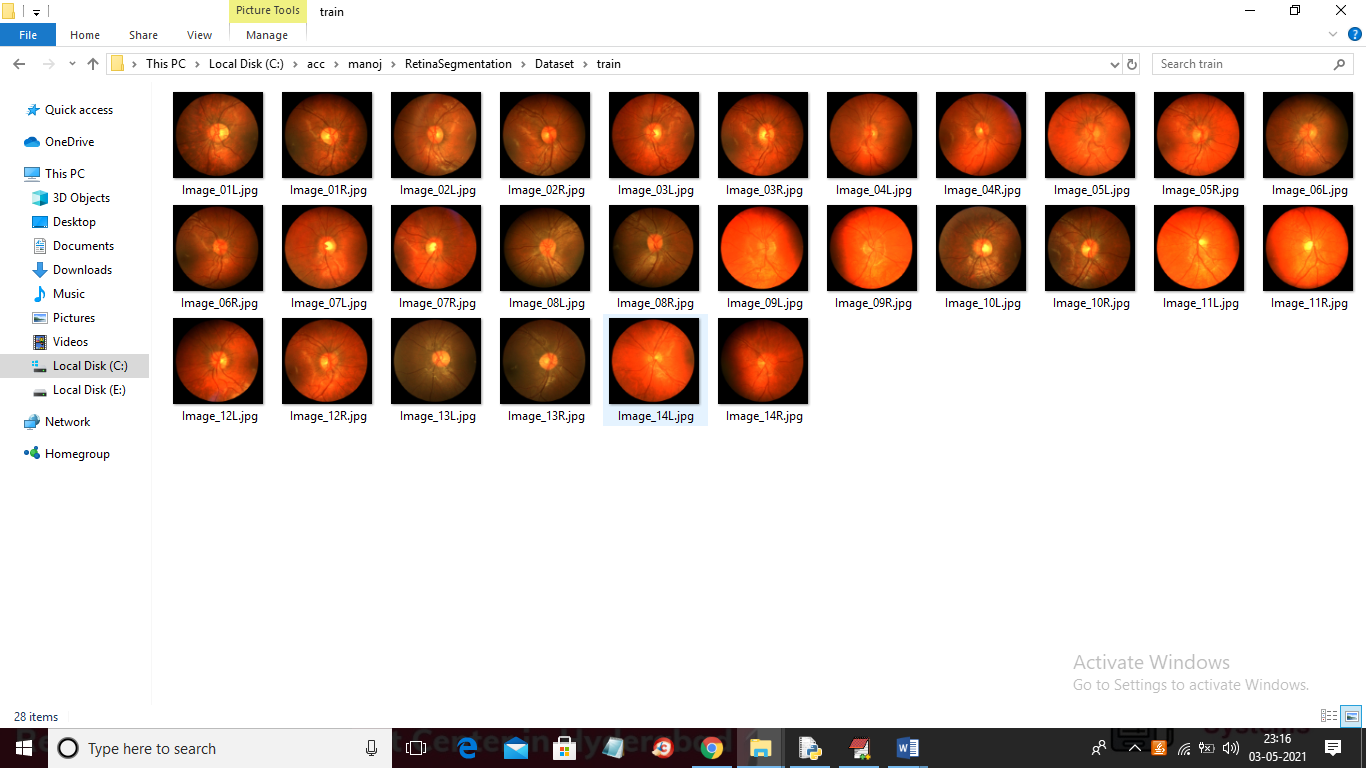Image resolution: width=1366 pixels, height=768 pixels.
Task: Open the View ribbon tab
Action: tap(199, 35)
